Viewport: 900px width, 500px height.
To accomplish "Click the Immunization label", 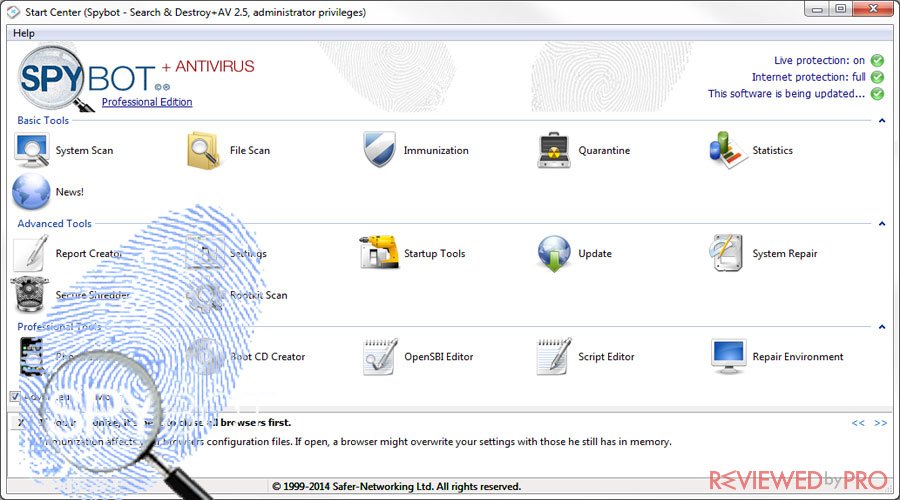I will pos(436,150).
